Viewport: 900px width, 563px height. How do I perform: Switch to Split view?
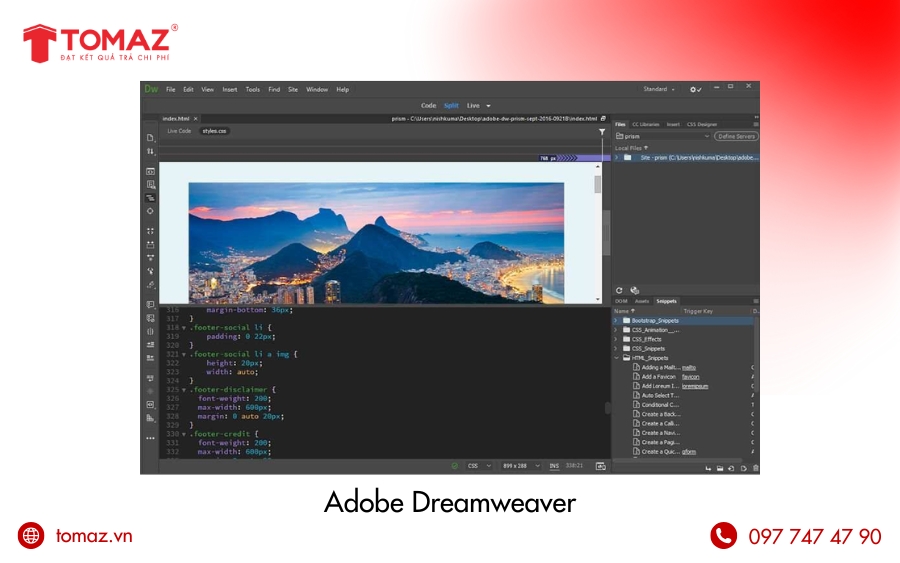pyautogui.click(x=451, y=105)
